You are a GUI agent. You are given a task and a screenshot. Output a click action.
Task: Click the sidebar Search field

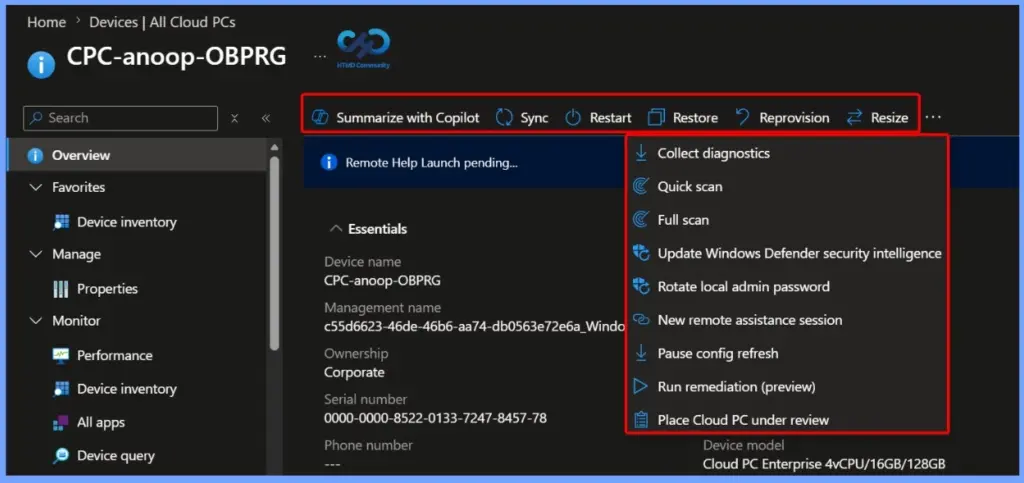(121, 118)
